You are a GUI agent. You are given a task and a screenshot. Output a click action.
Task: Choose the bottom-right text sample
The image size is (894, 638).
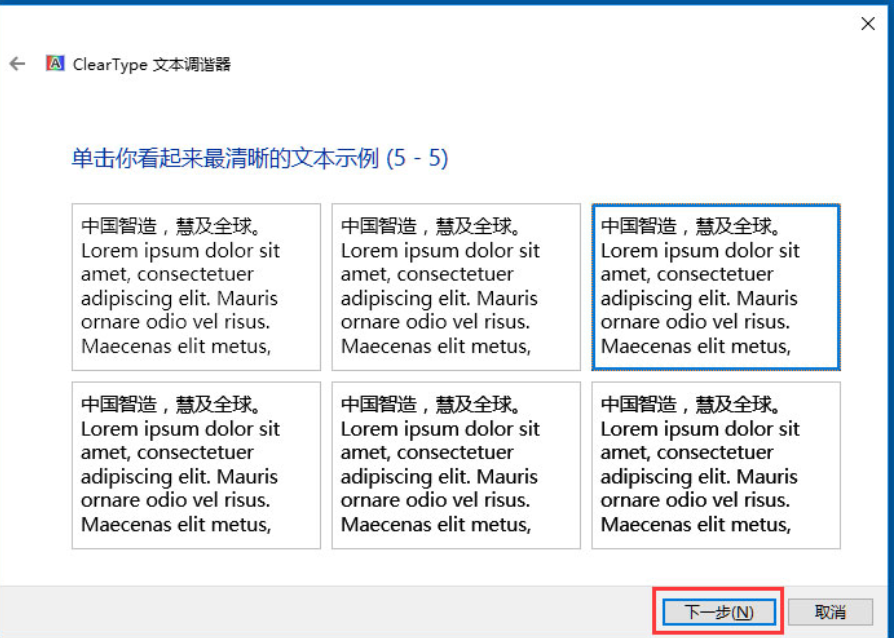coord(716,464)
